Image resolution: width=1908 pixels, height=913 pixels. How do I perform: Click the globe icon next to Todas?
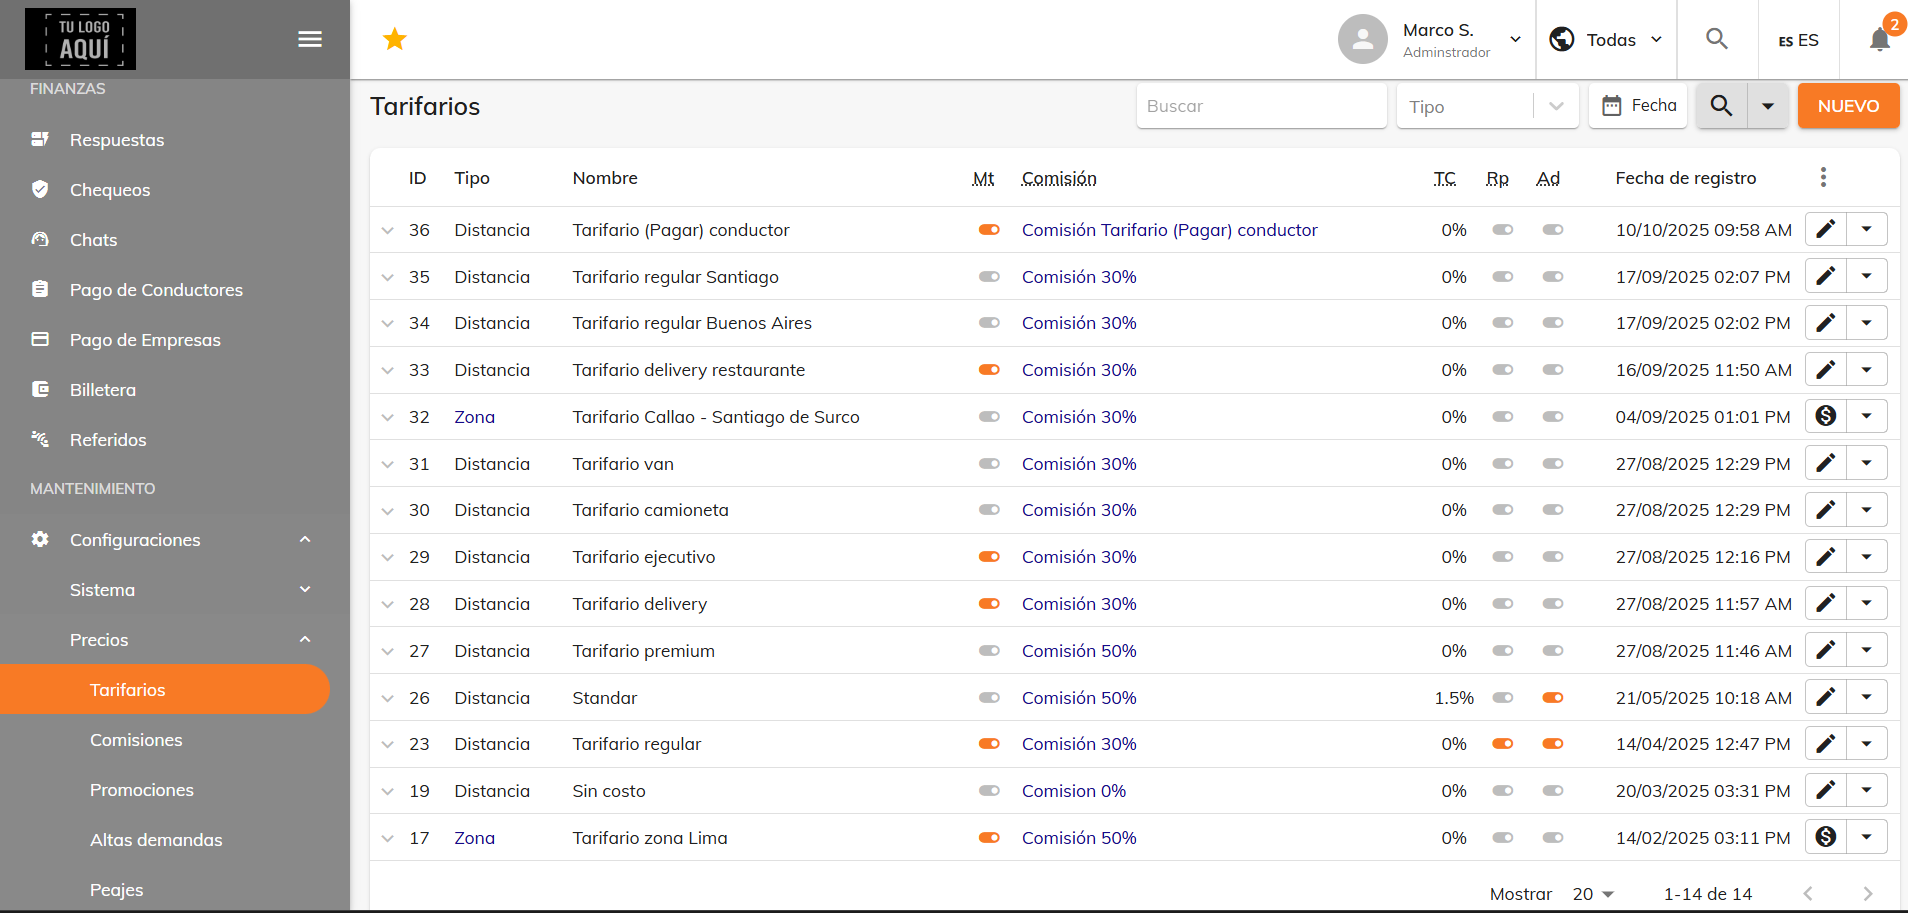coord(1562,39)
